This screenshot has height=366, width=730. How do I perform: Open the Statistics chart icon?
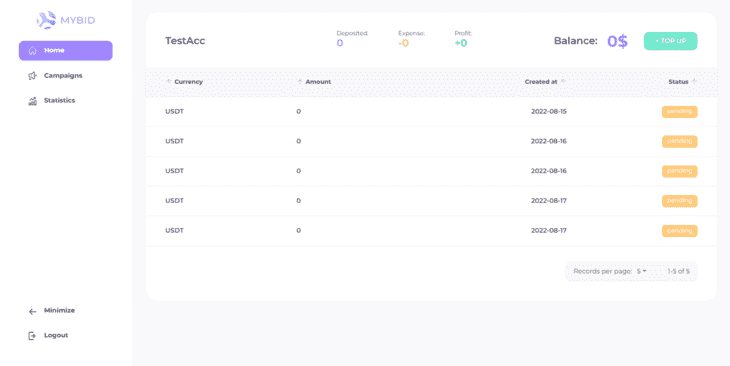coord(32,101)
